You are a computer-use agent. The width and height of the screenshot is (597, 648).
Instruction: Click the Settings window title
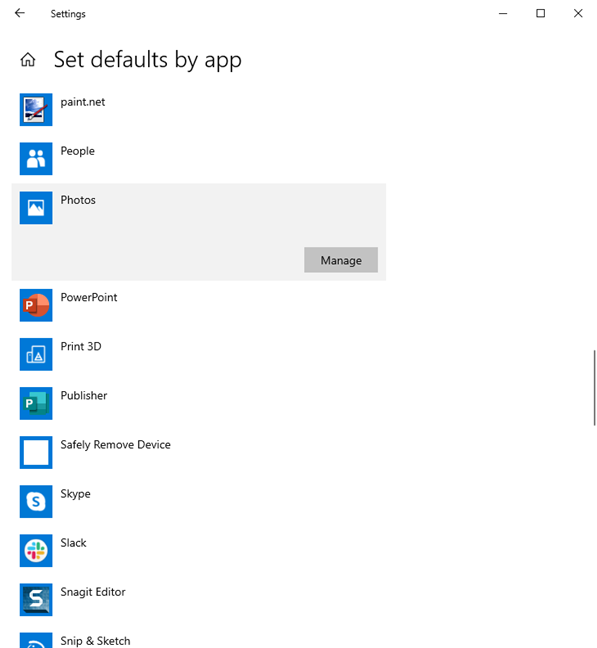tap(68, 14)
